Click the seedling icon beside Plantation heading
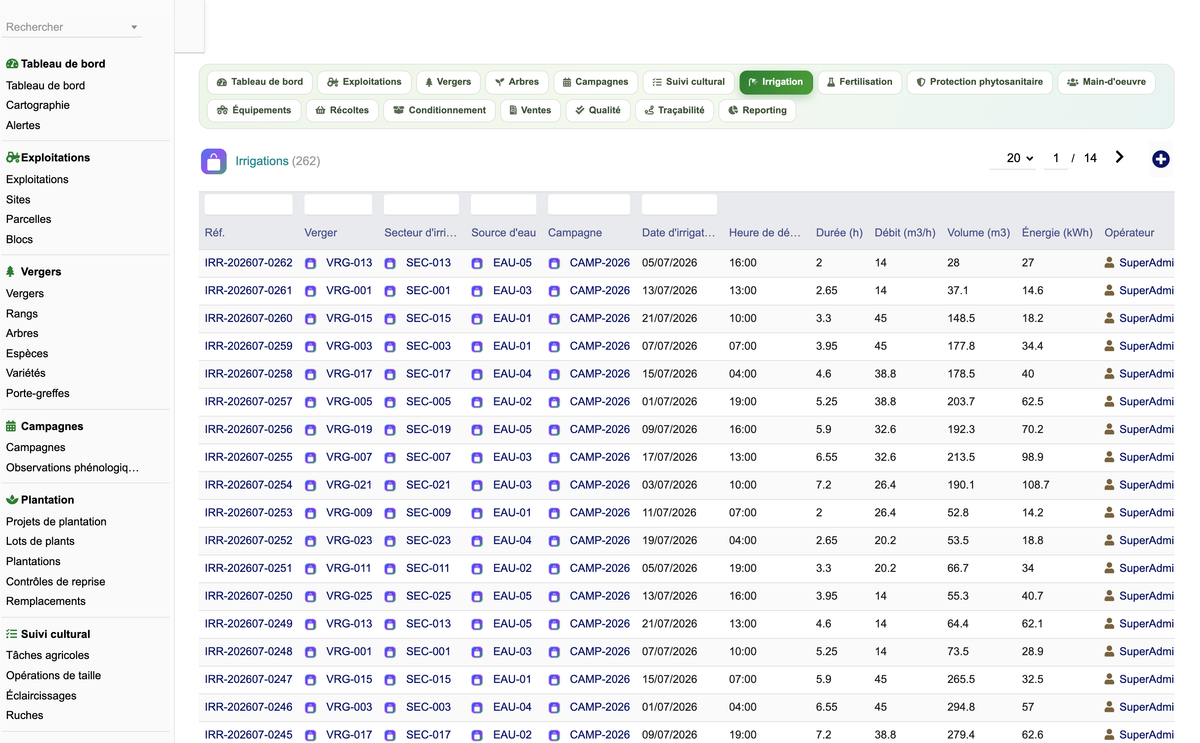Image resolution: width=1200 pixels, height=743 pixels. pos(12,500)
